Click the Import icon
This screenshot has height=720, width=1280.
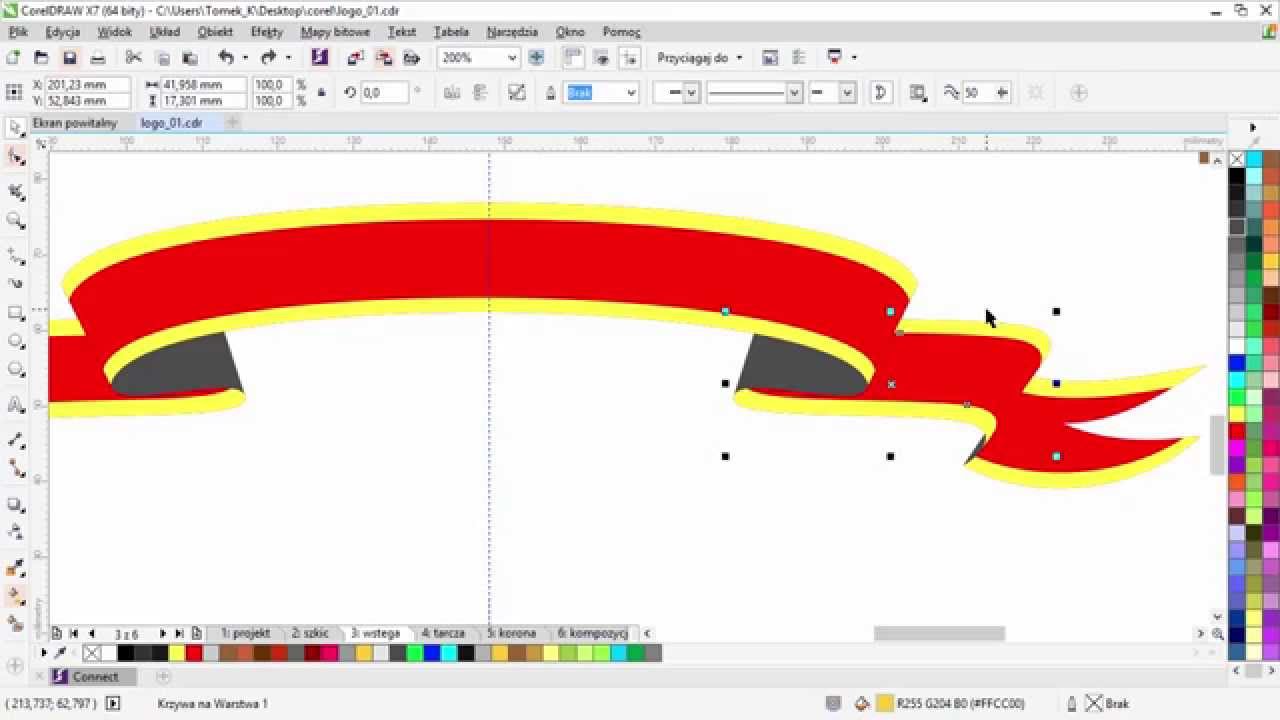coord(355,58)
